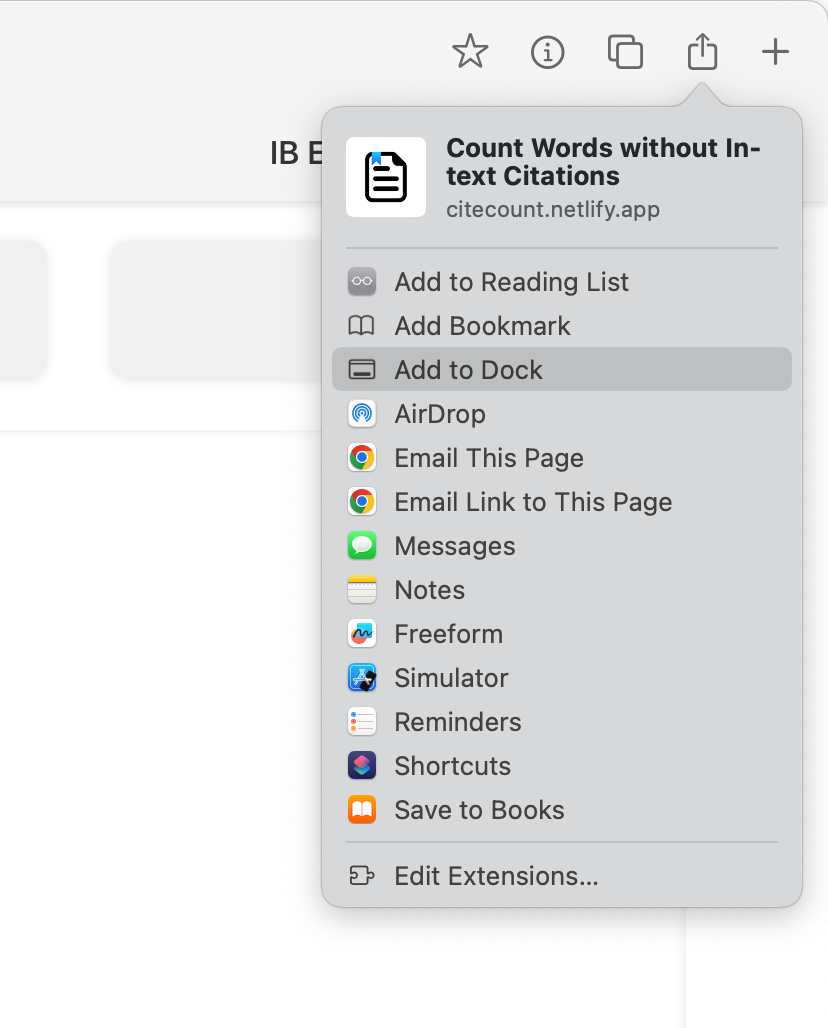Share page to Shortcuts
Viewport: 828px width, 1028px height.
coord(562,765)
